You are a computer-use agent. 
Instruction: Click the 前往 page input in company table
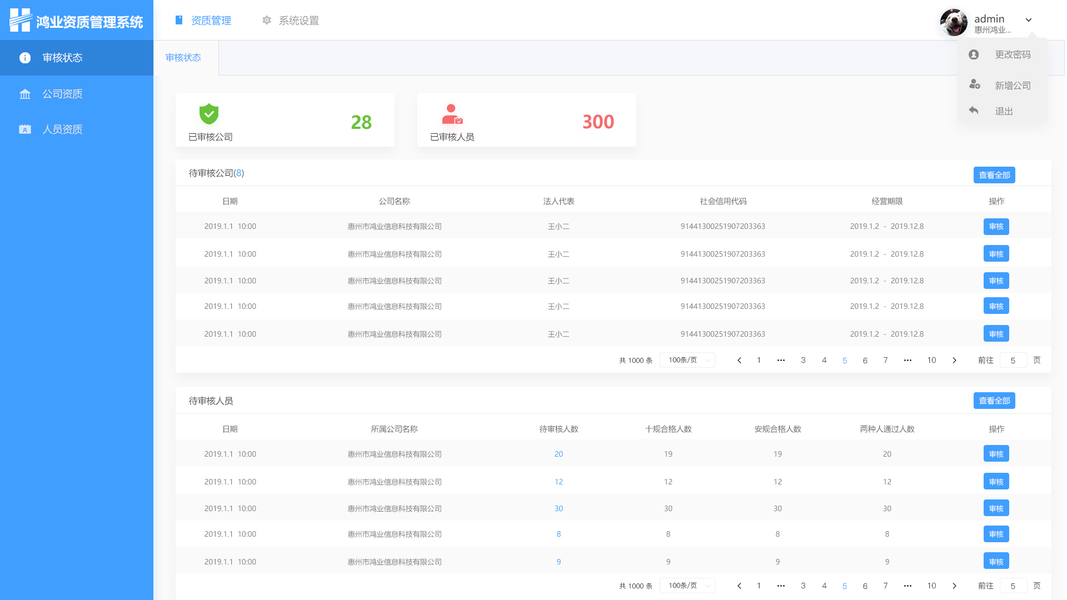(x=1013, y=361)
